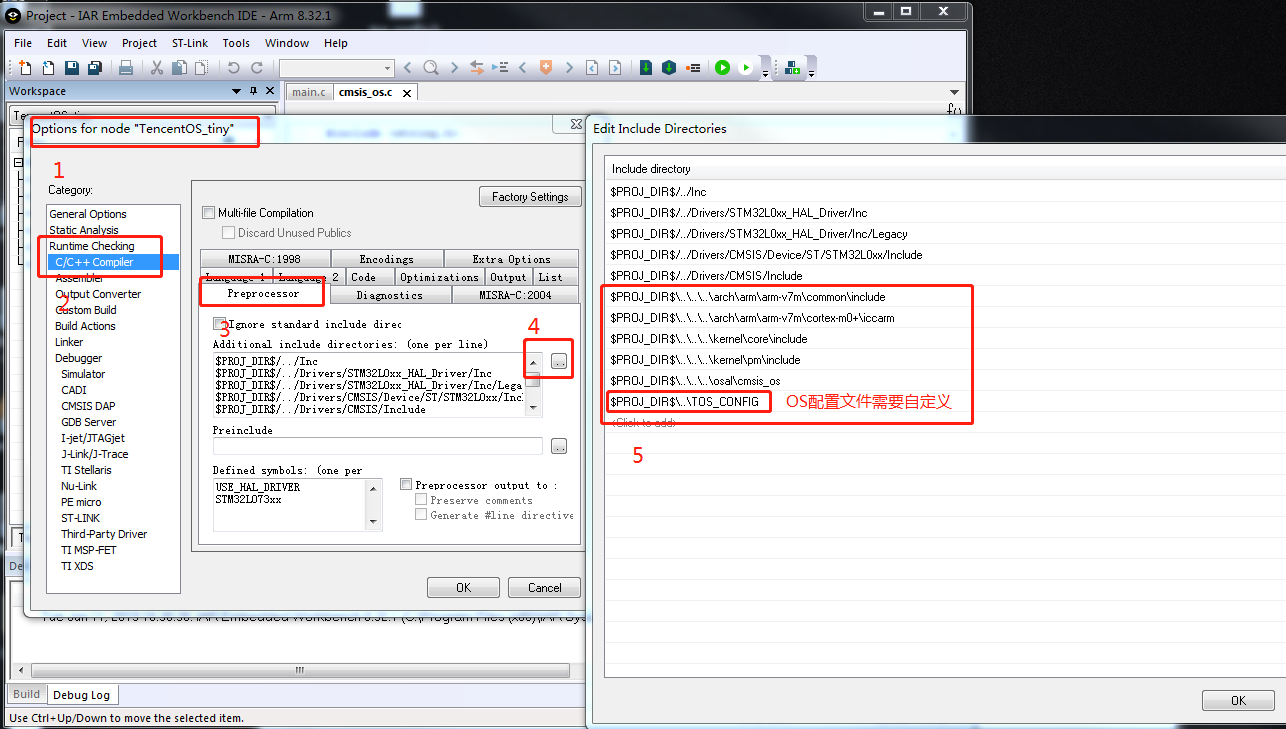Screen dimensions: 1286x729
Task: Browse with the Preinclude ellipsis button
Action: (x=559, y=446)
